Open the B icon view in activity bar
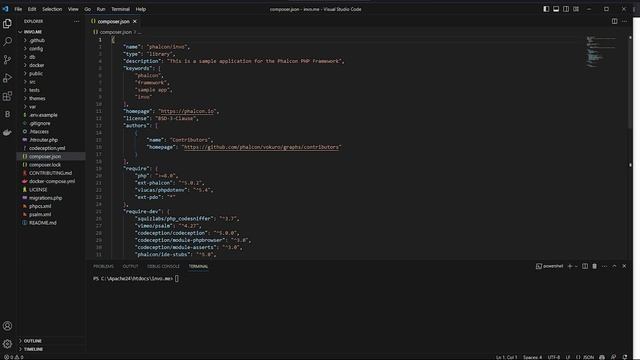Image resolution: width=640 pixels, height=360 pixels. click(7, 114)
